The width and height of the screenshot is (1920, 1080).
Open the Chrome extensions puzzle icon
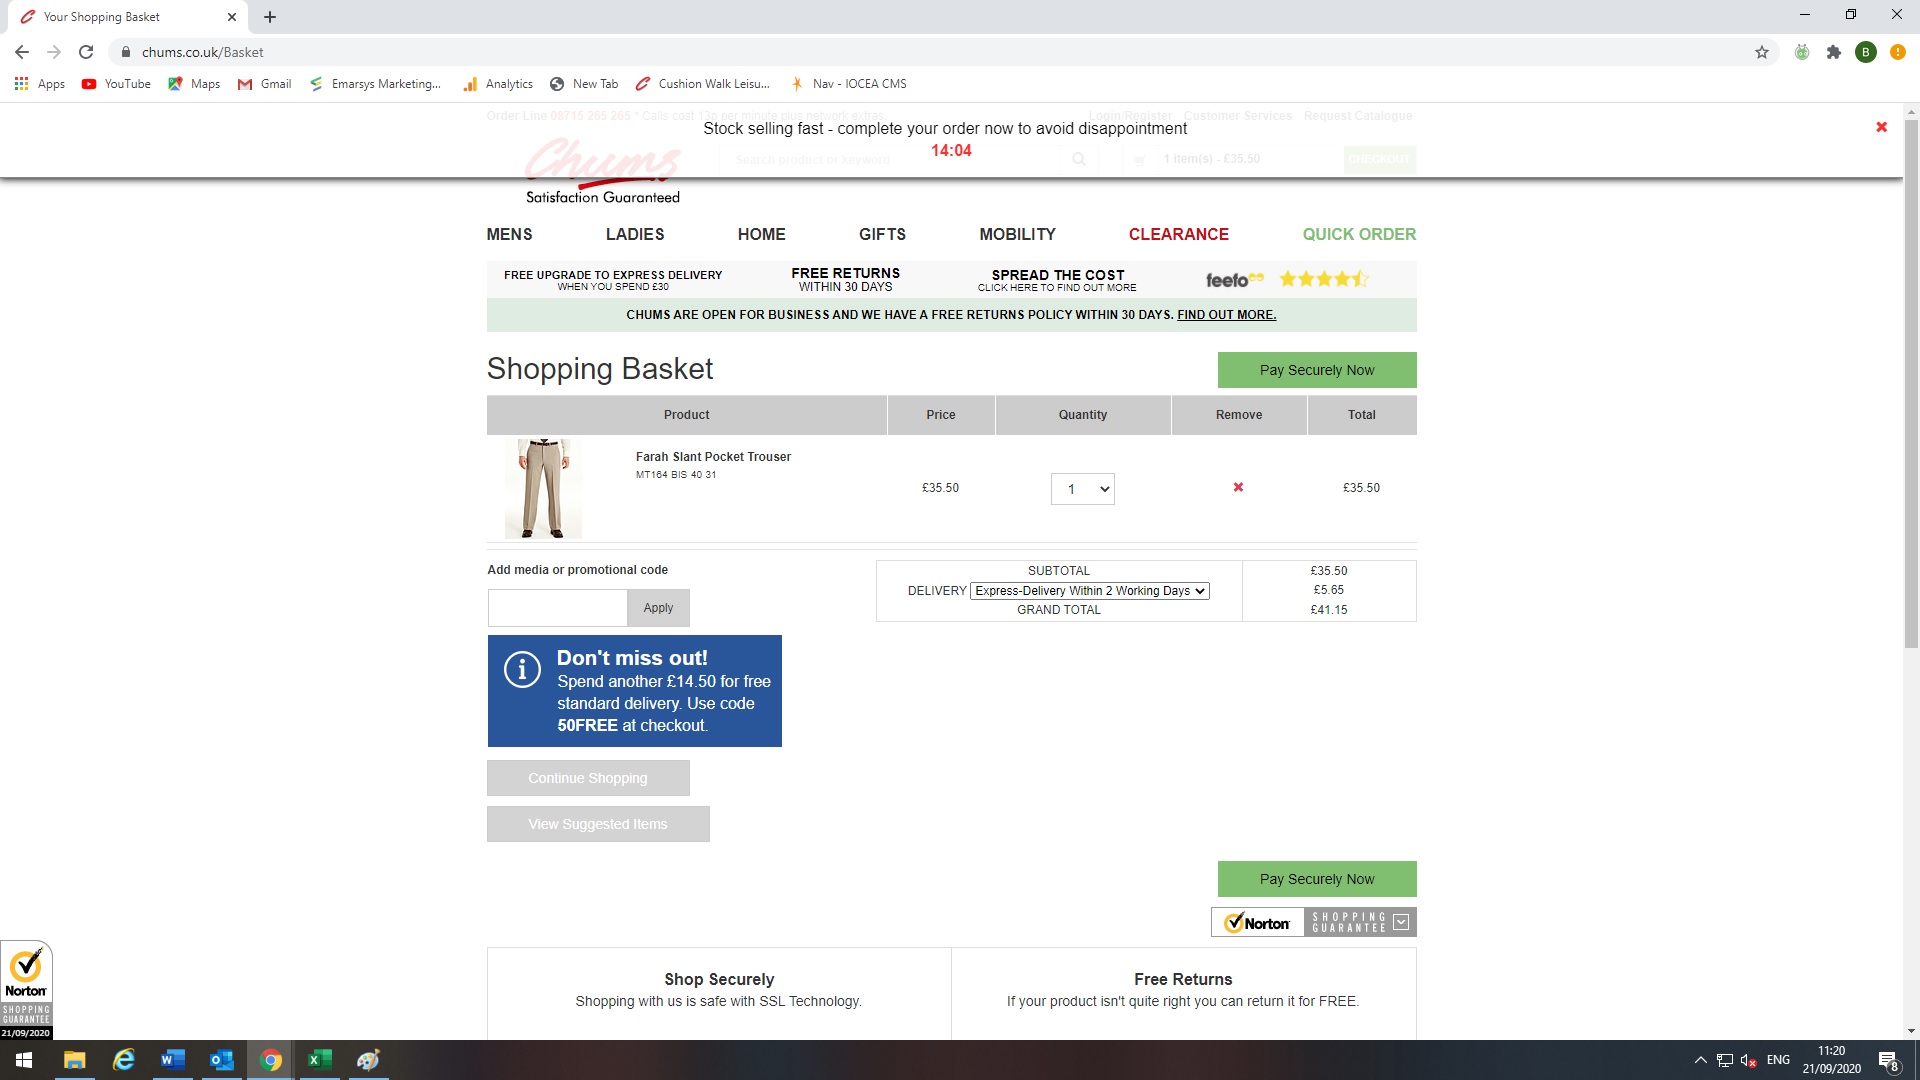point(1834,52)
